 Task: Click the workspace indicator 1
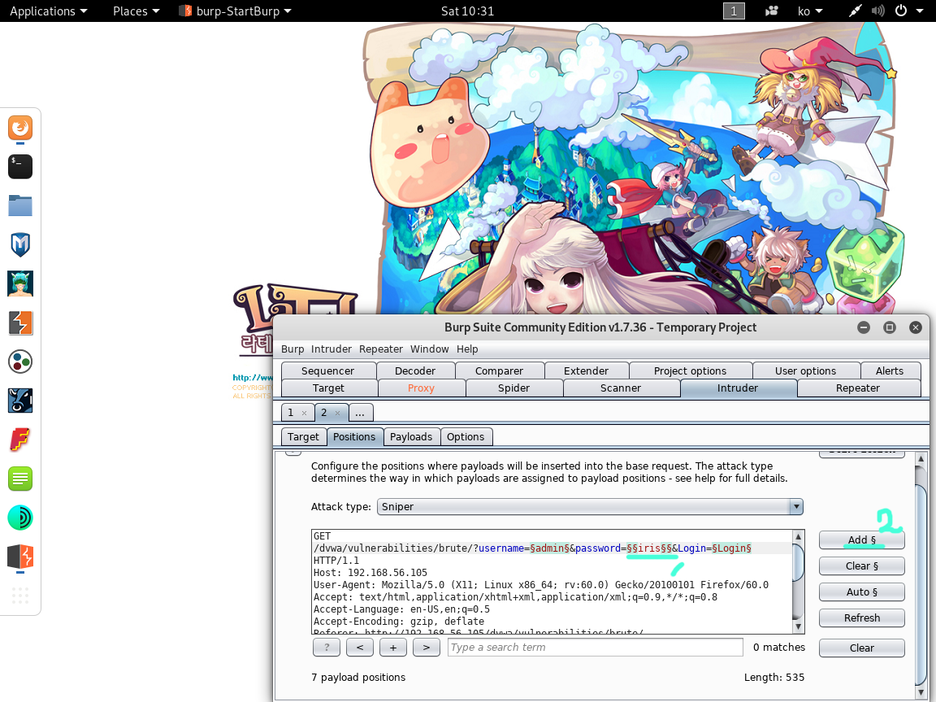click(734, 11)
